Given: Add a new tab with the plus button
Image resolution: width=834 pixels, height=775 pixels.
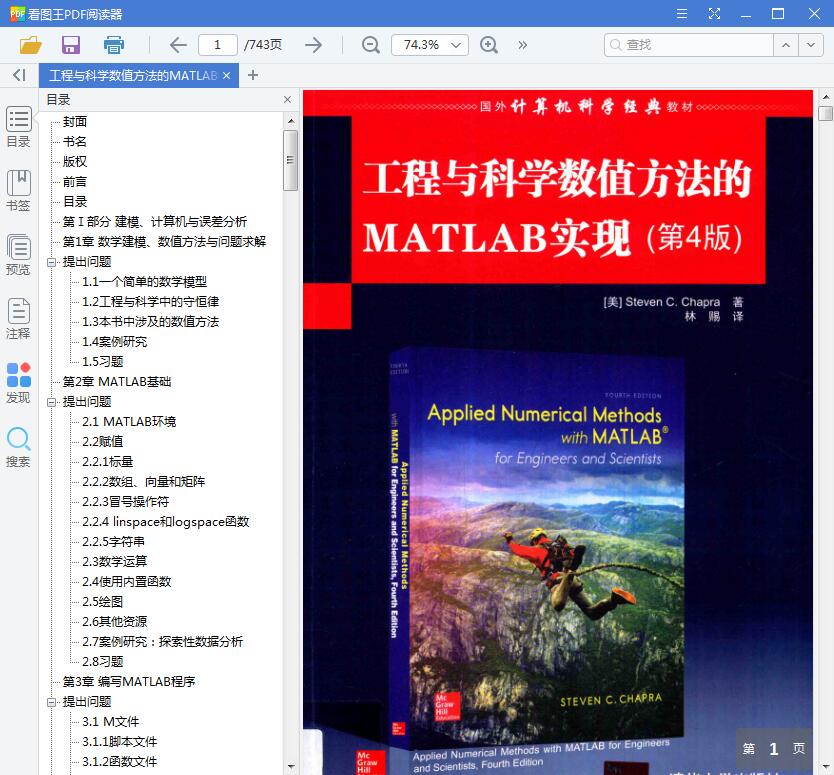Looking at the screenshot, I should click(253, 75).
